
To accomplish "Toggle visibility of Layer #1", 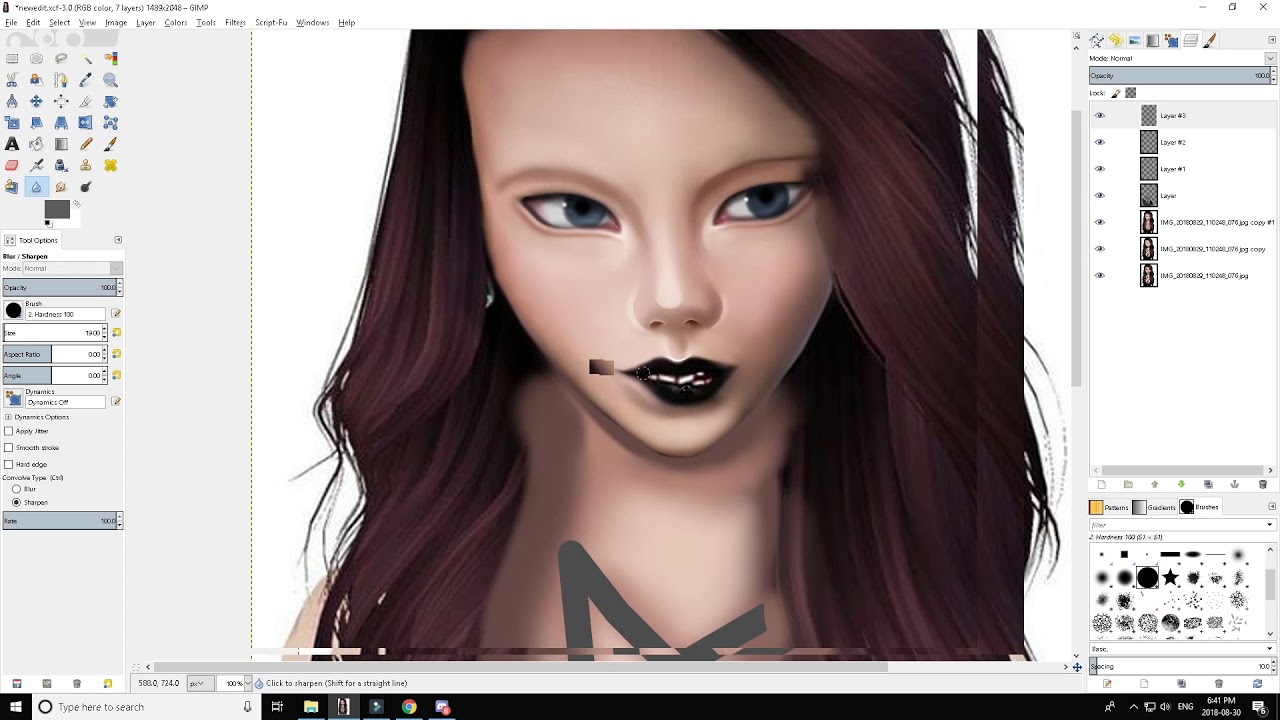I will pos(1099,169).
